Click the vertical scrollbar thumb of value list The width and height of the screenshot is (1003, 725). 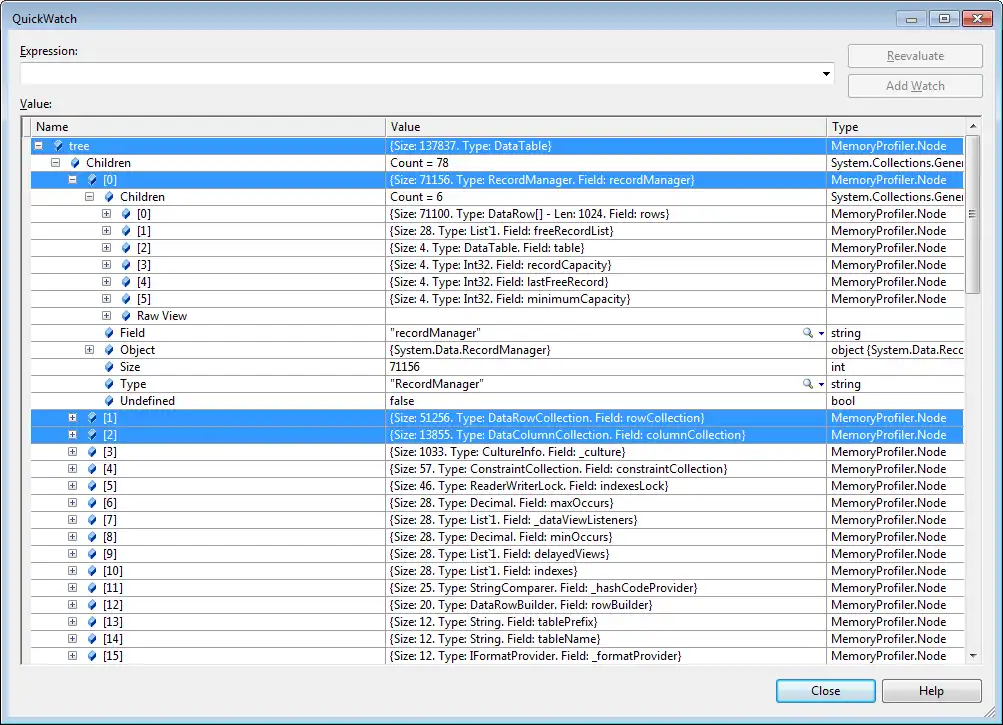[973, 214]
